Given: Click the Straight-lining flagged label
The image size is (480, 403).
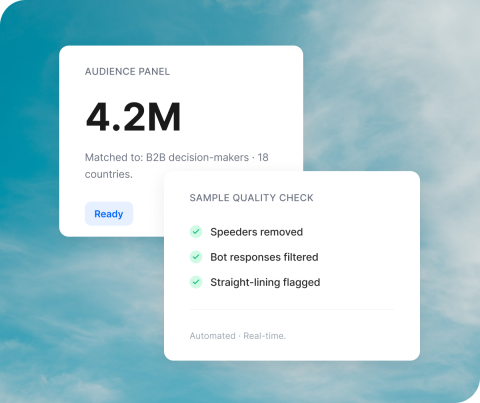Looking at the screenshot, I should click(265, 282).
